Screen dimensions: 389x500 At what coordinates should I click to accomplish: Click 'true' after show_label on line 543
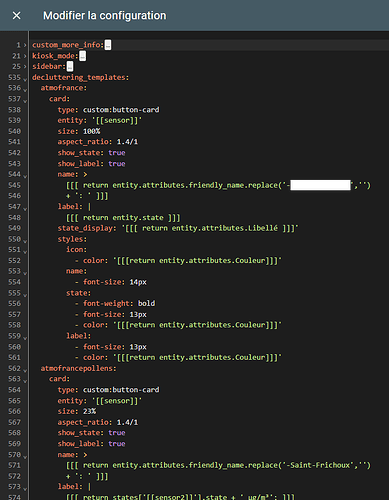coord(117,164)
